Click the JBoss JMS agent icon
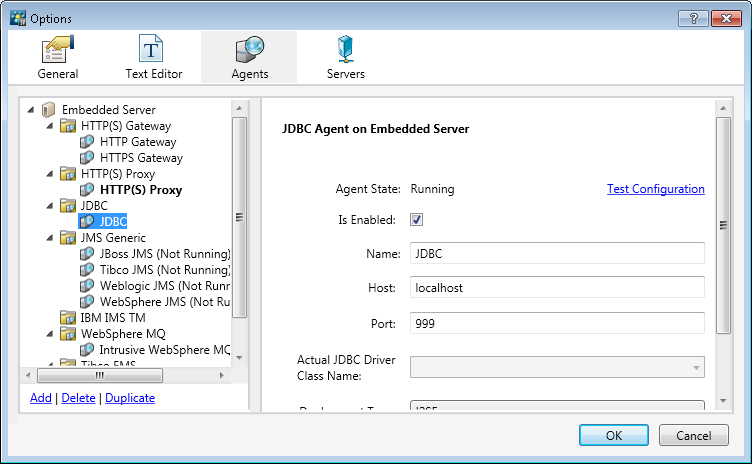The height and width of the screenshot is (464, 752). [x=87, y=254]
